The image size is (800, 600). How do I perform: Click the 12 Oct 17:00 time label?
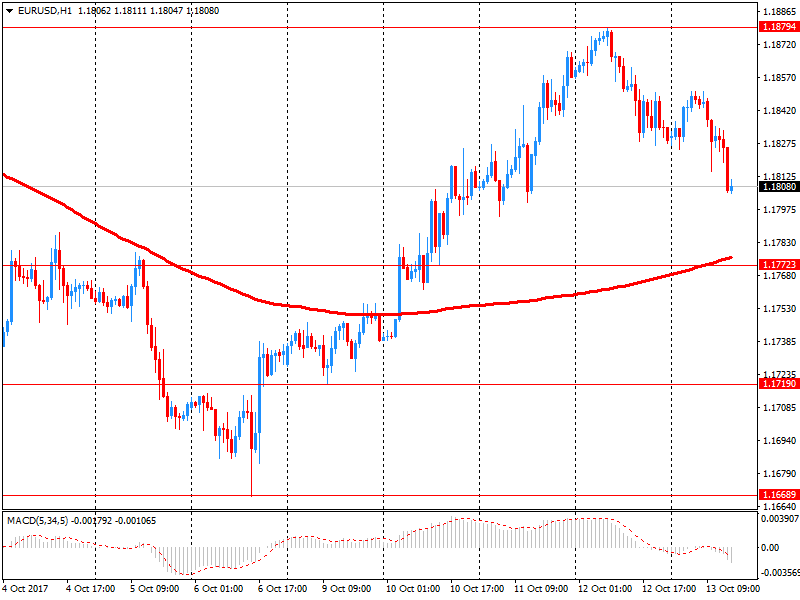(x=669, y=589)
